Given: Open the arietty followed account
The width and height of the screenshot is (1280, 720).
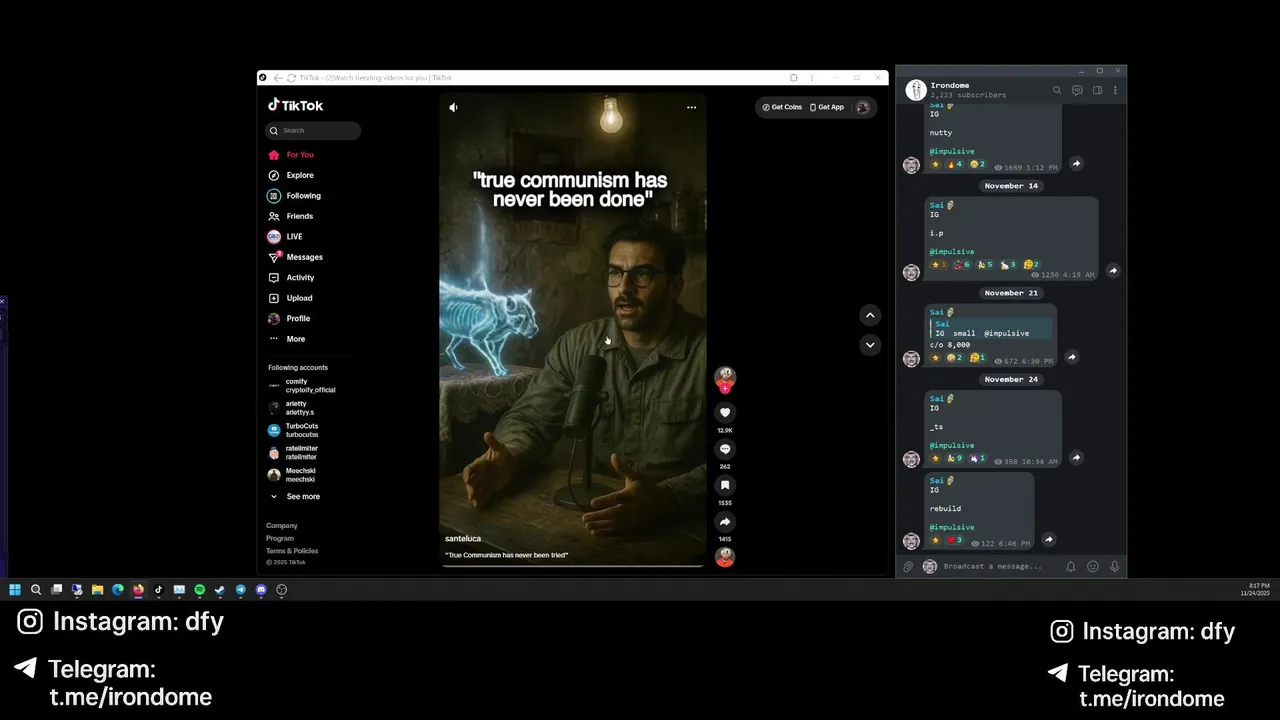Looking at the screenshot, I should point(292,408).
